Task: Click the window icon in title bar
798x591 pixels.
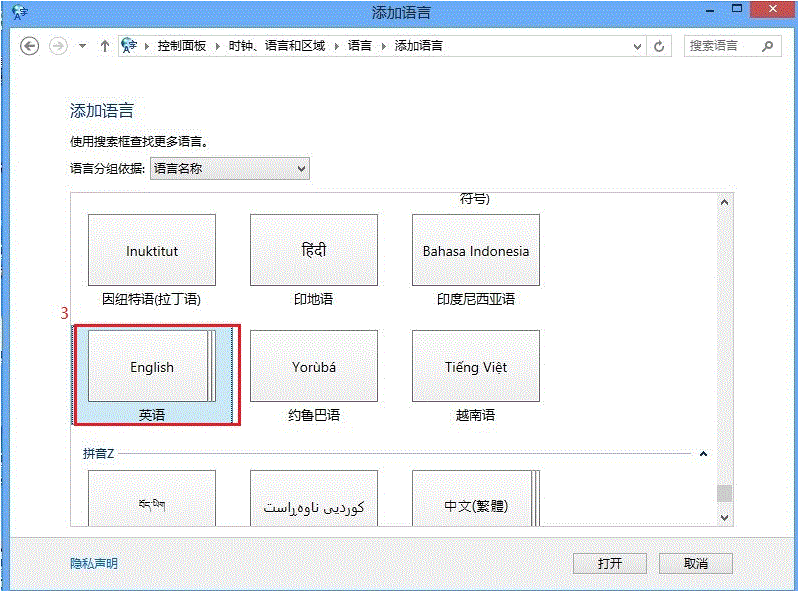Action: (19, 12)
